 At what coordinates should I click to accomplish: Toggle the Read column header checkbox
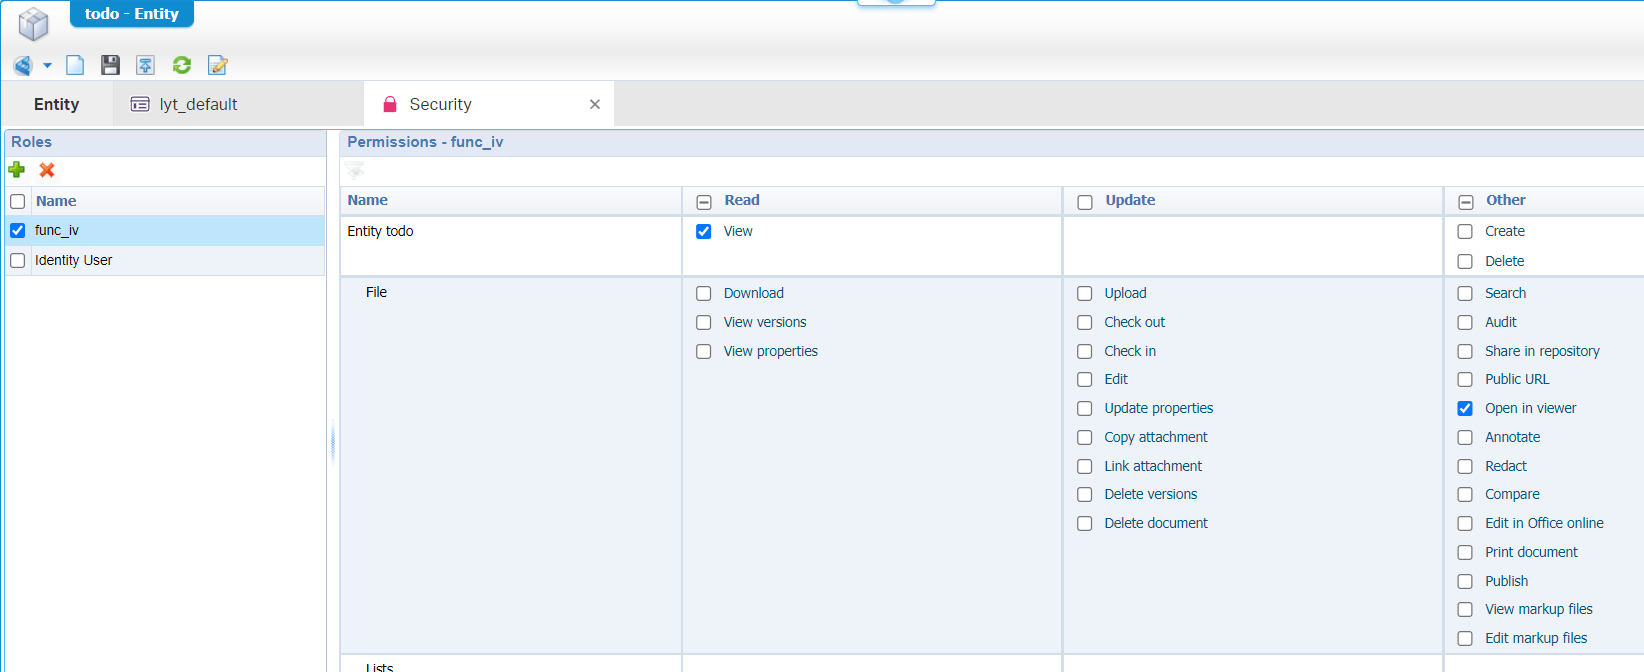[704, 202]
